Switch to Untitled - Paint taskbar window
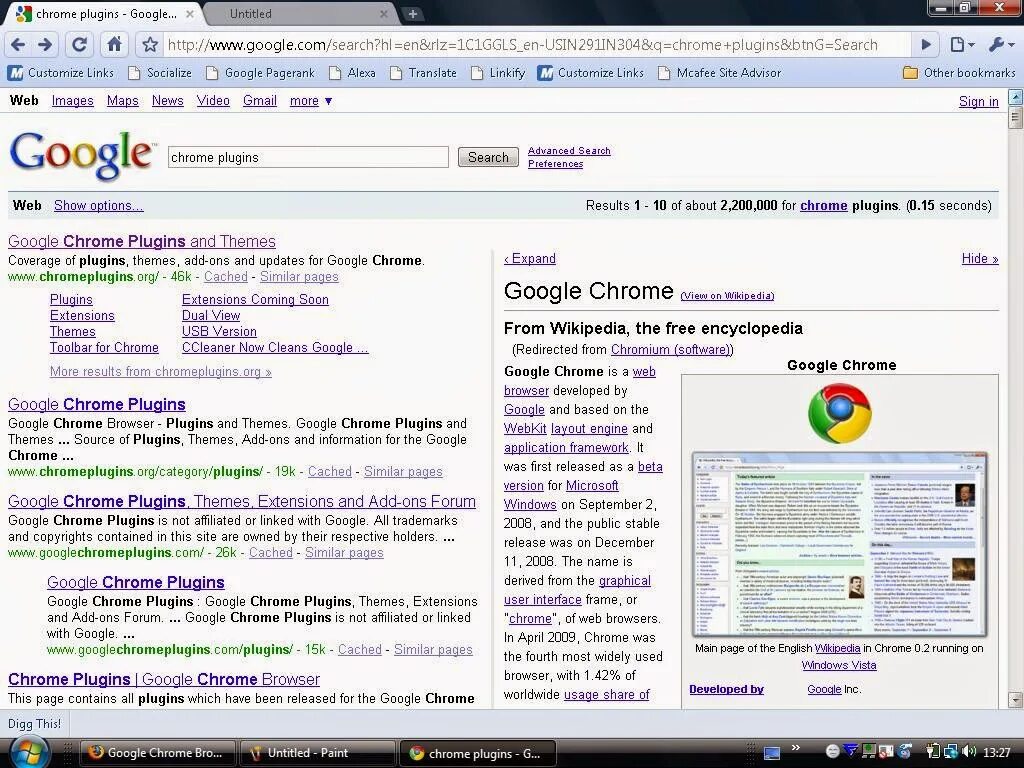This screenshot has width=1024, height=768. click(x=317, y=753)
